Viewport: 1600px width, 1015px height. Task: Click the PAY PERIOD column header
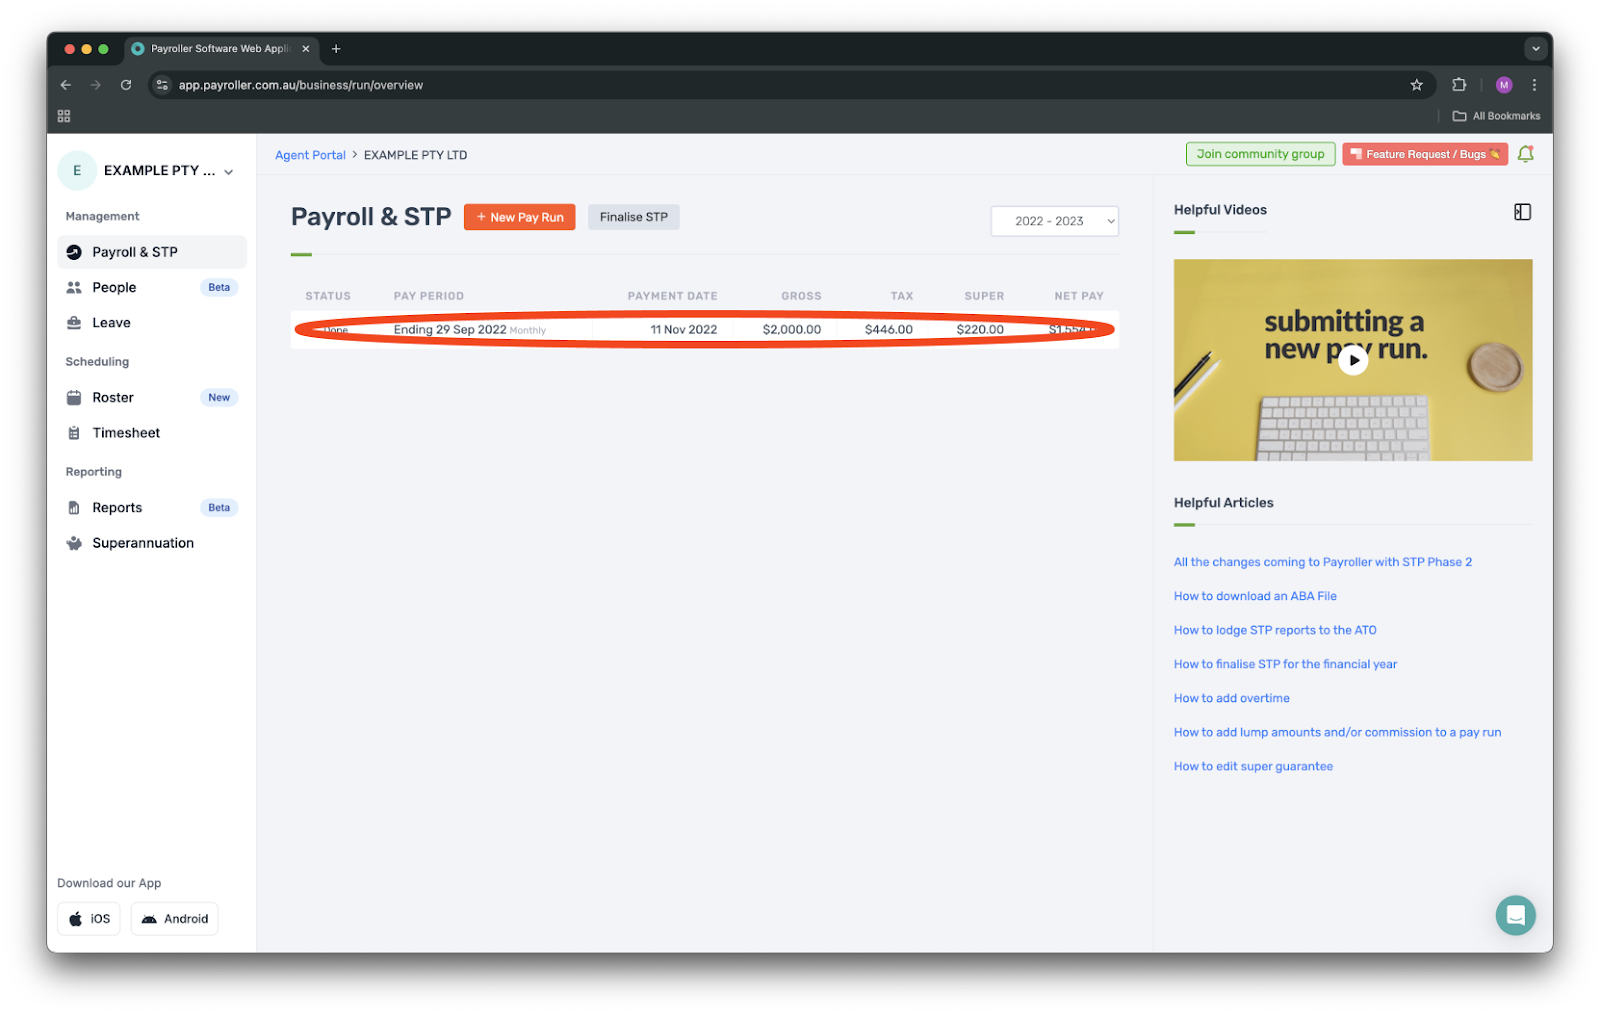click(429, 296)
